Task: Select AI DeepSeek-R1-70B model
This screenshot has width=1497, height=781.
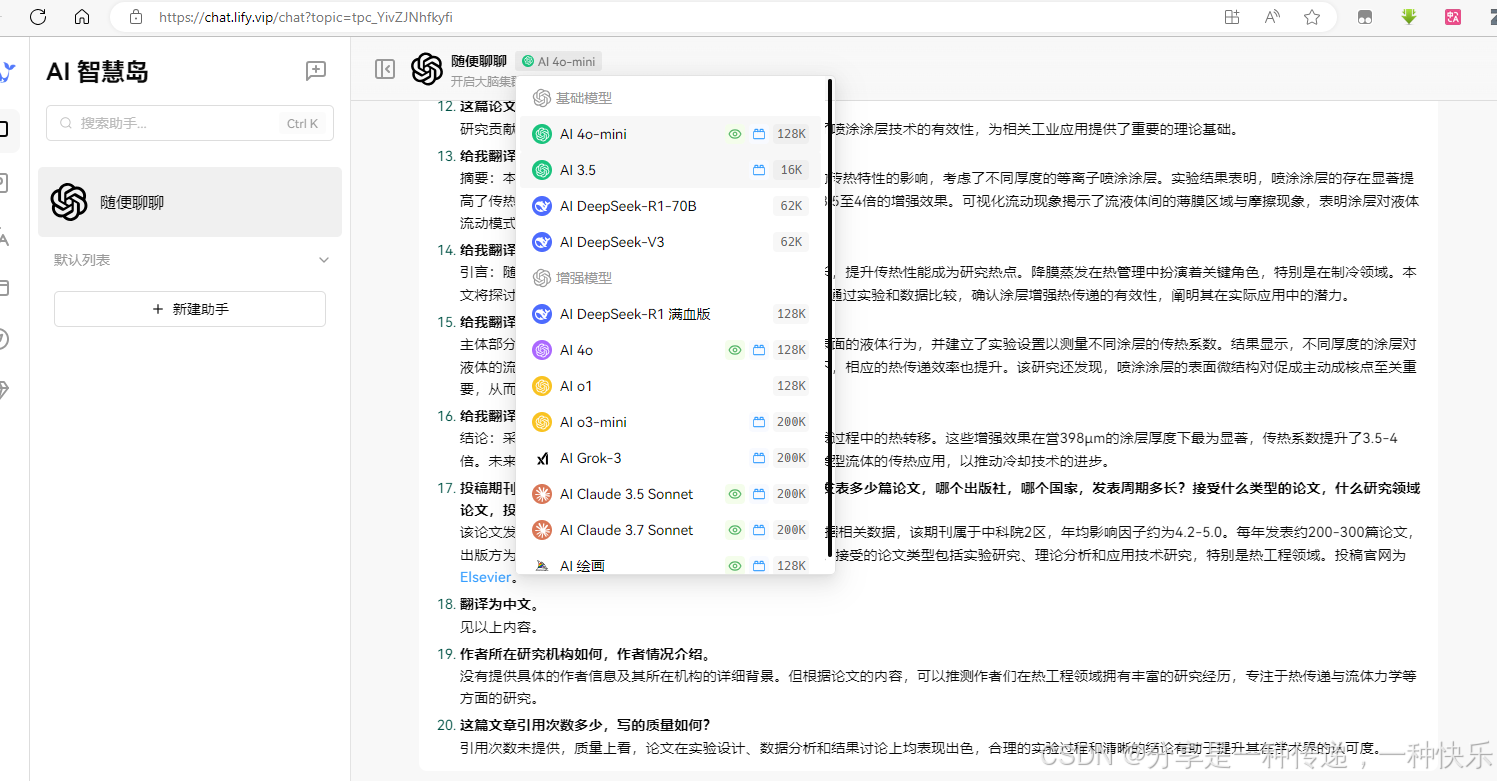Action: click(x=670, y=206)
